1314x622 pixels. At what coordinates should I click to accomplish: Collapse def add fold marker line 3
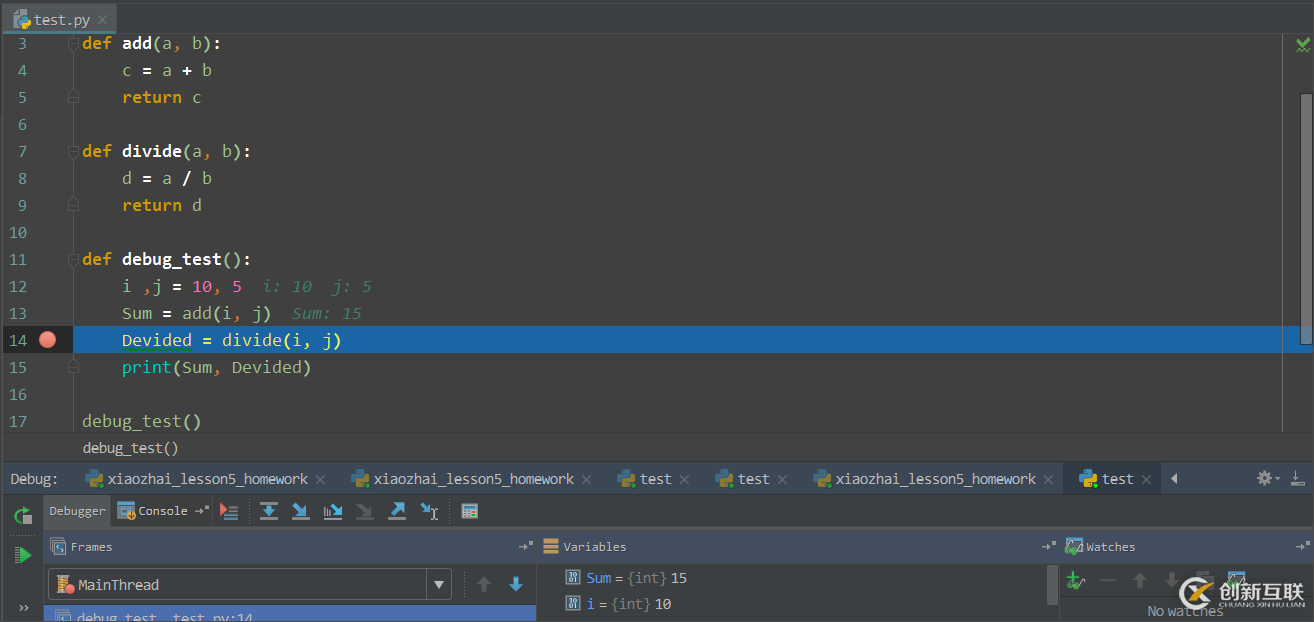73,44
